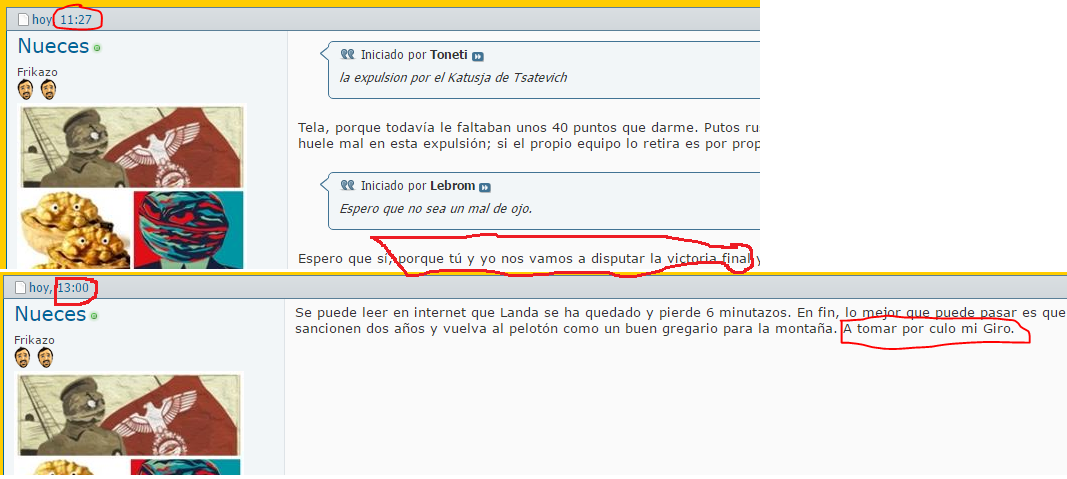Image resolution: width=1067 pixels, height=479 pixels.
Task: Click the quote marks icon in Toneti quote
Action: [x=348, y=54]
